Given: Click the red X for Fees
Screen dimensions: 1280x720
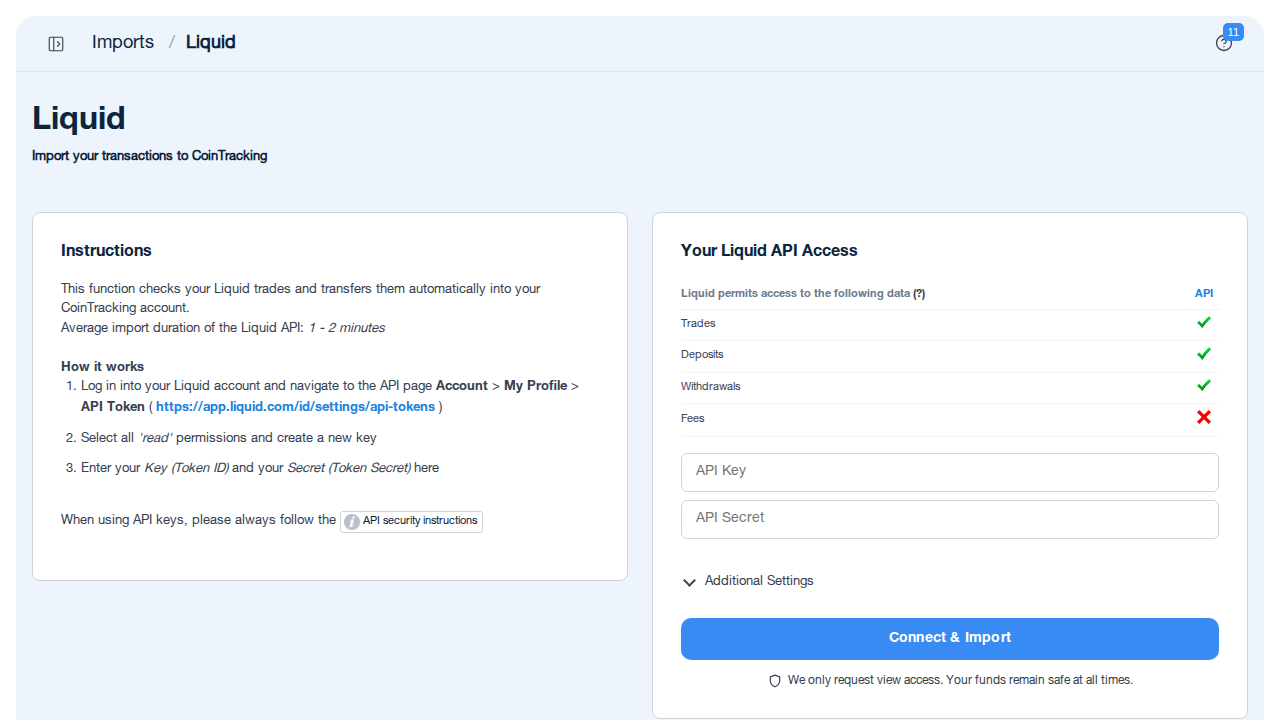Looking at the screenshot, I should (x=1204, y=417).
